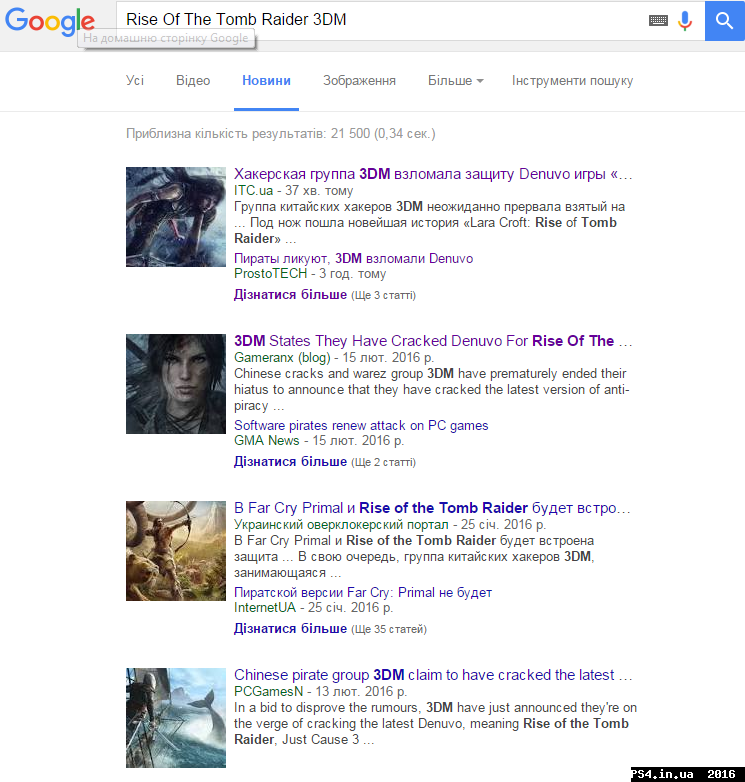Screen dimensions: 745x782
Task: Open the Хакерская группа 3DM article
Action: [x=433, y=174]
